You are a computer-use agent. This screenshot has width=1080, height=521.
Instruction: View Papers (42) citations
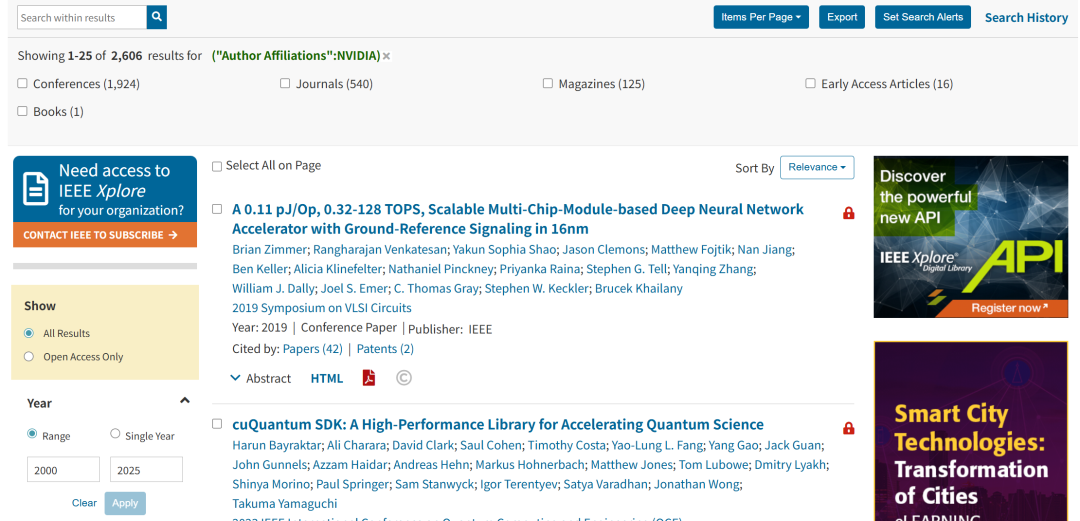[313, 349]
